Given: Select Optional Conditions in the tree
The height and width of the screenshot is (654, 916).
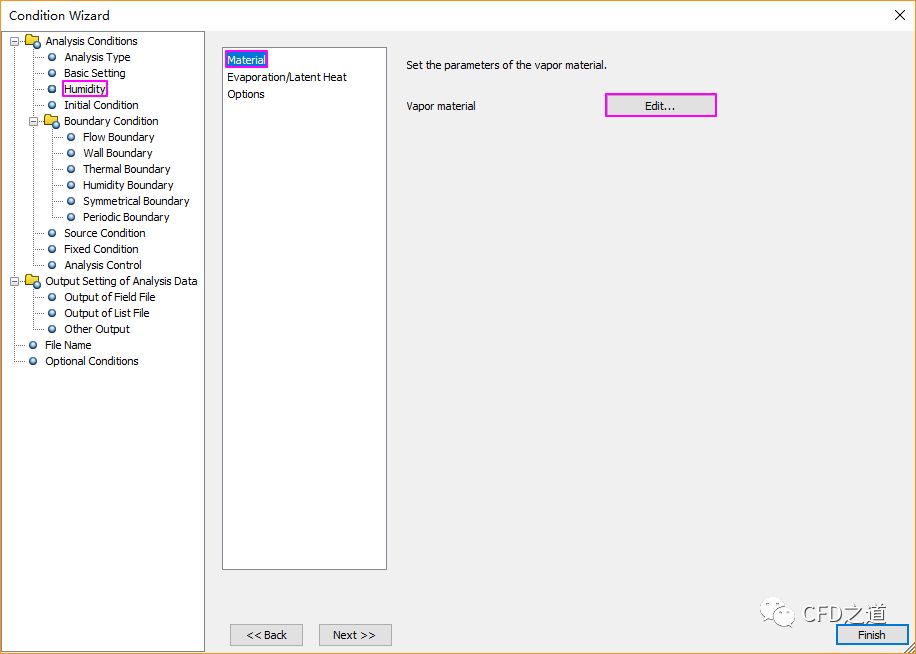Looking at the screenshot, I should [x=92, y=361].
